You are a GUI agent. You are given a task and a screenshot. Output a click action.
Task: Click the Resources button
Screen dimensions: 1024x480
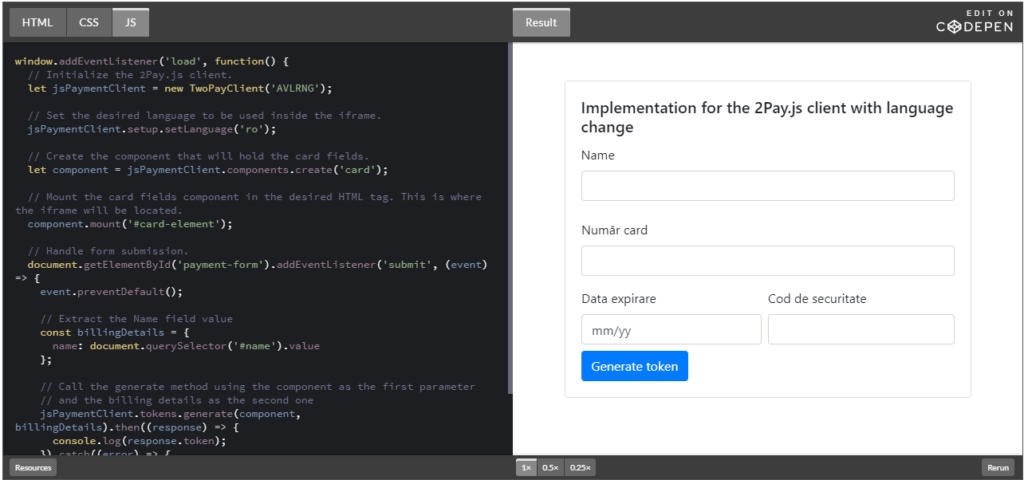point(33,468)
